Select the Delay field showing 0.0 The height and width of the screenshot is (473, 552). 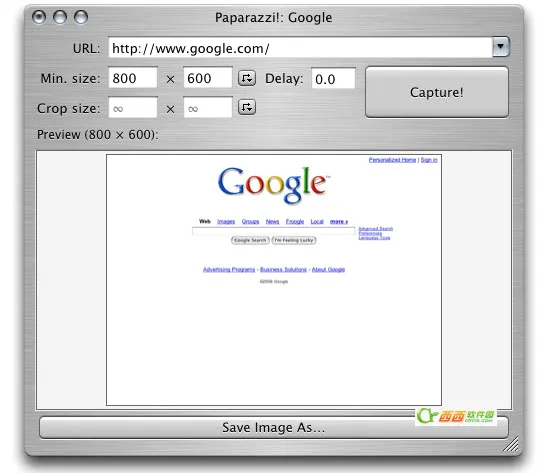[333, 78]
